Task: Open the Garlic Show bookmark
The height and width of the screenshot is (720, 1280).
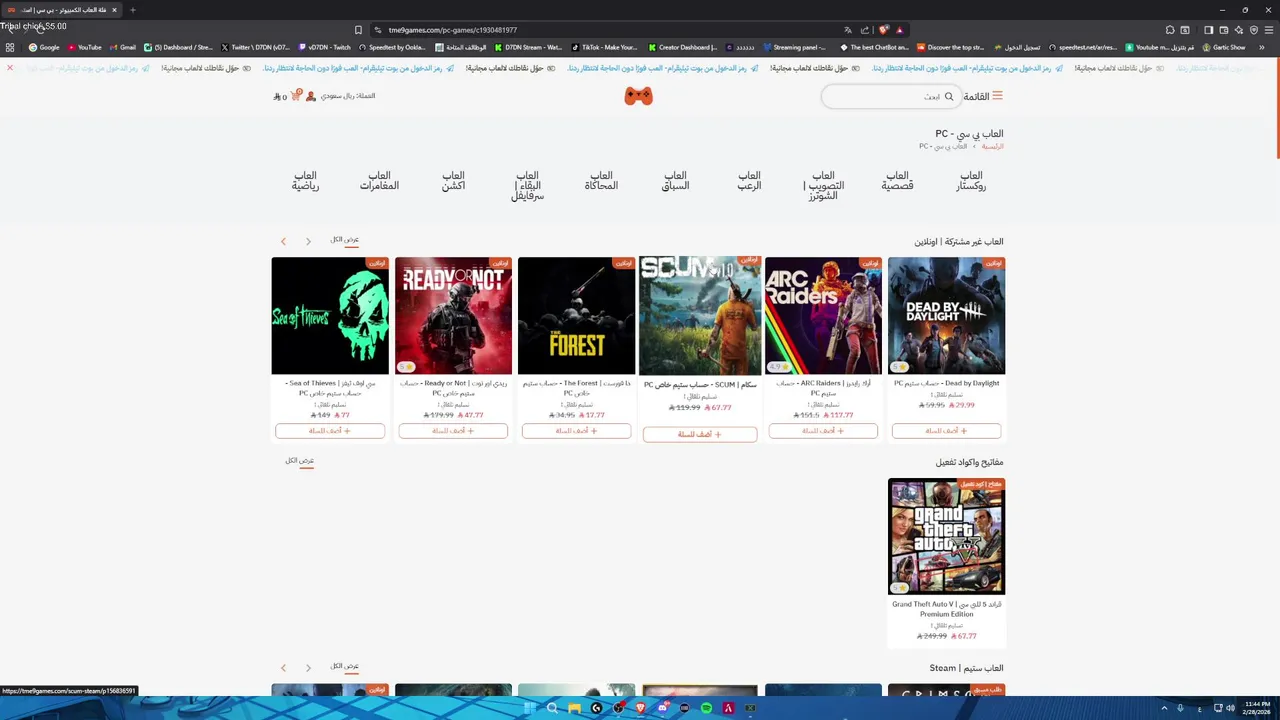Action: coord(1224,47)
